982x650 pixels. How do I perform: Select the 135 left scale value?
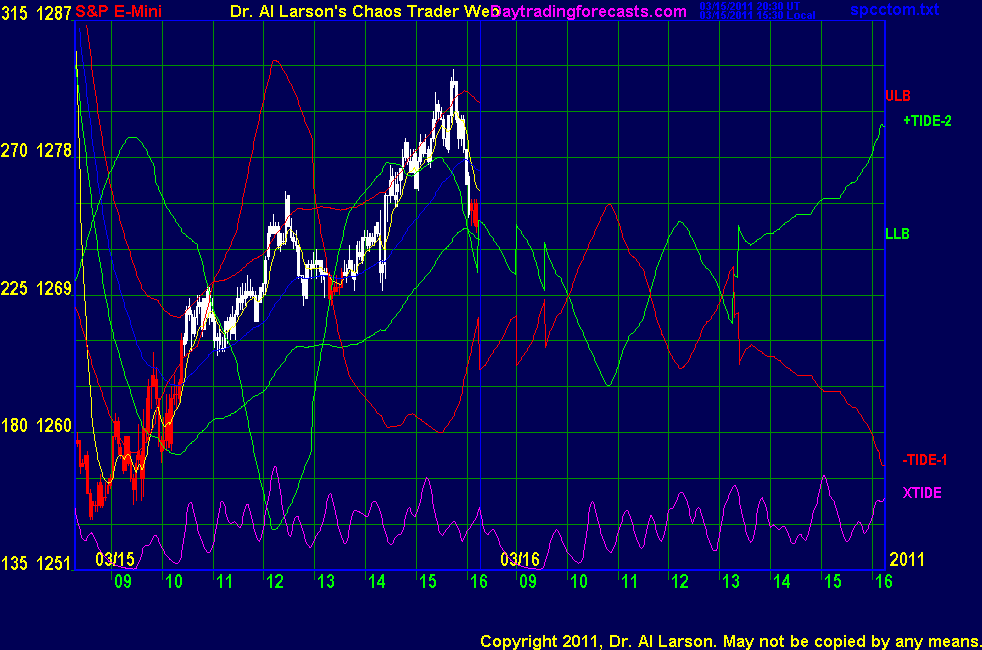click(15, 564)
